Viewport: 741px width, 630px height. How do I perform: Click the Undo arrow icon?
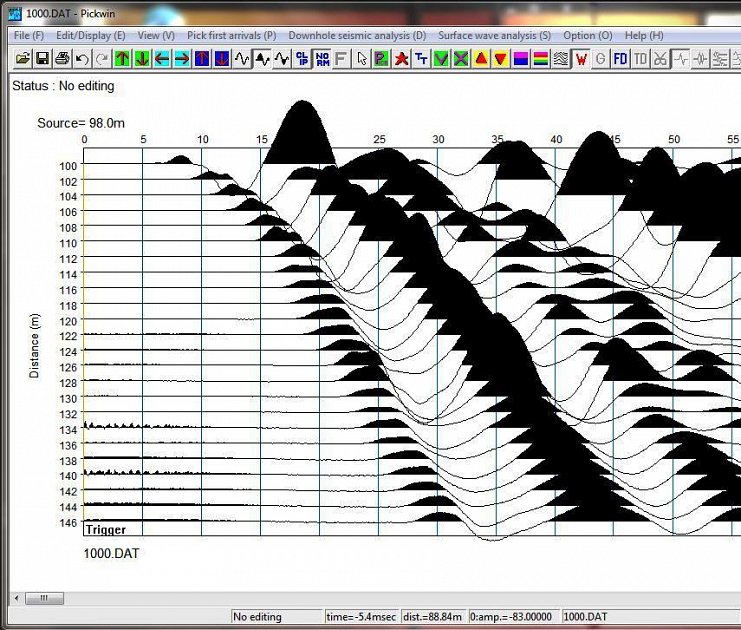point(82,59)
